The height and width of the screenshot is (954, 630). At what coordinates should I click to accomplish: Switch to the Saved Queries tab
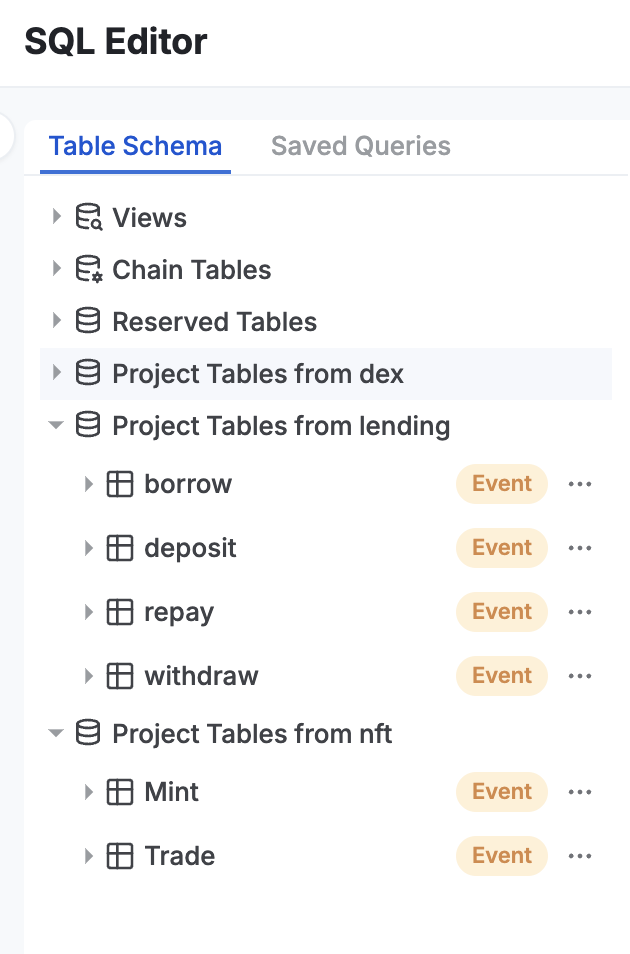361,146
